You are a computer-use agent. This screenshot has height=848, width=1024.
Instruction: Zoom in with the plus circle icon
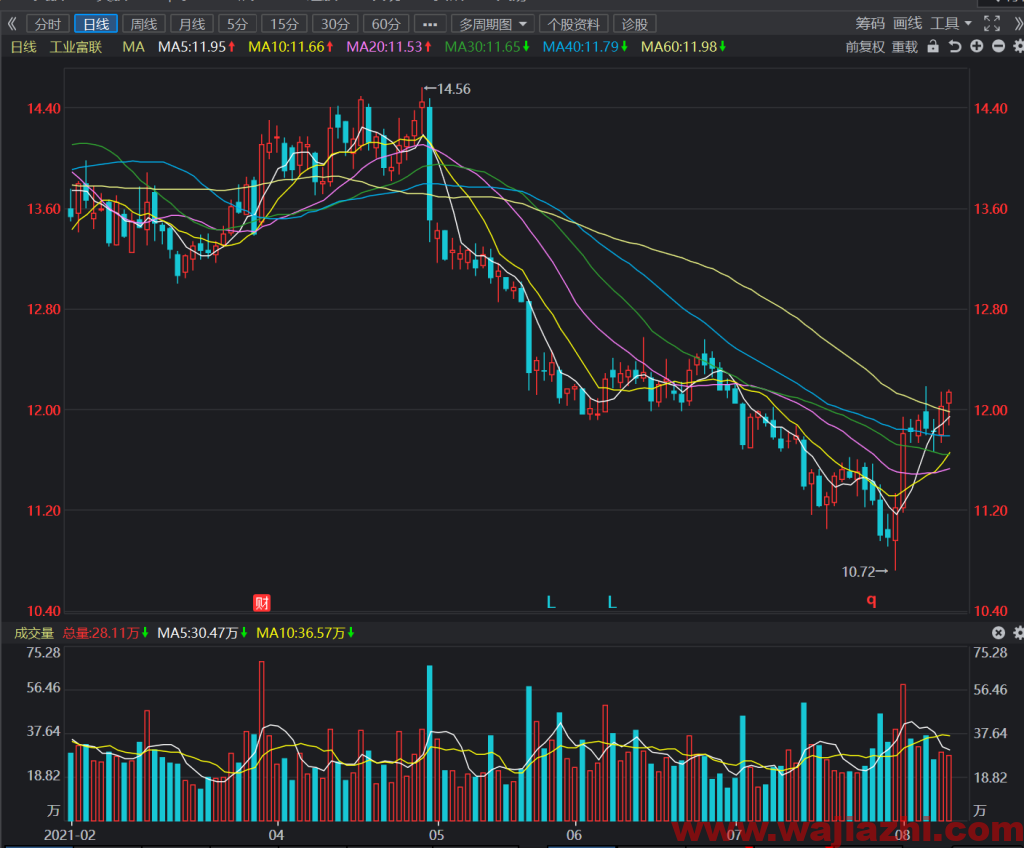click(976, 46)
